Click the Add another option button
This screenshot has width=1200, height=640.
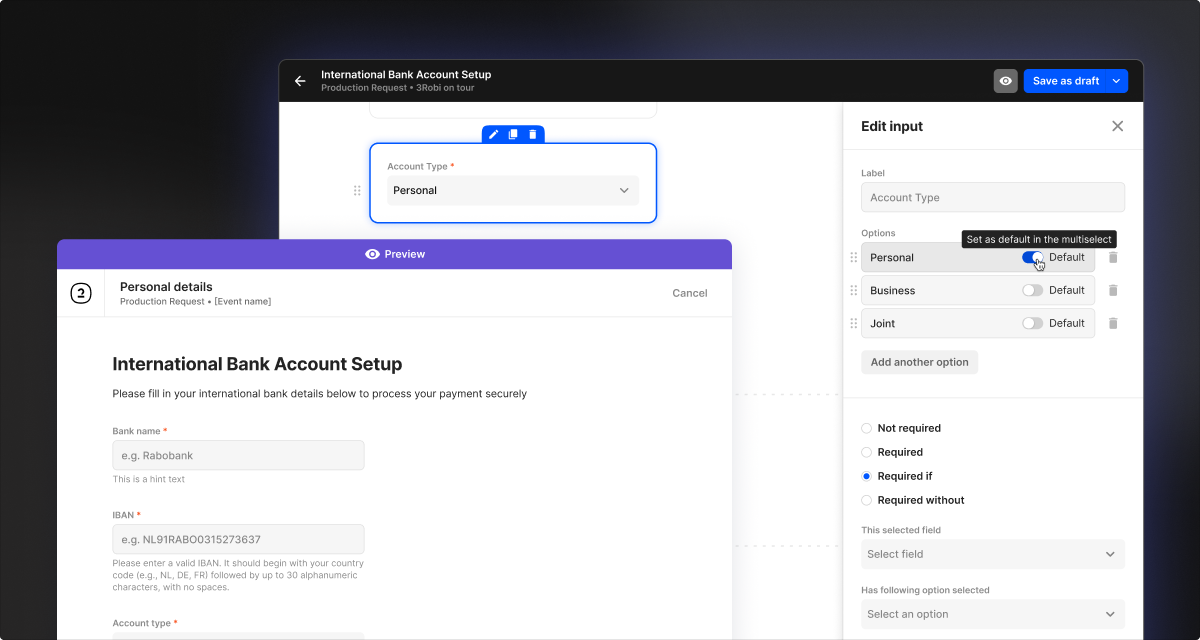919,362
